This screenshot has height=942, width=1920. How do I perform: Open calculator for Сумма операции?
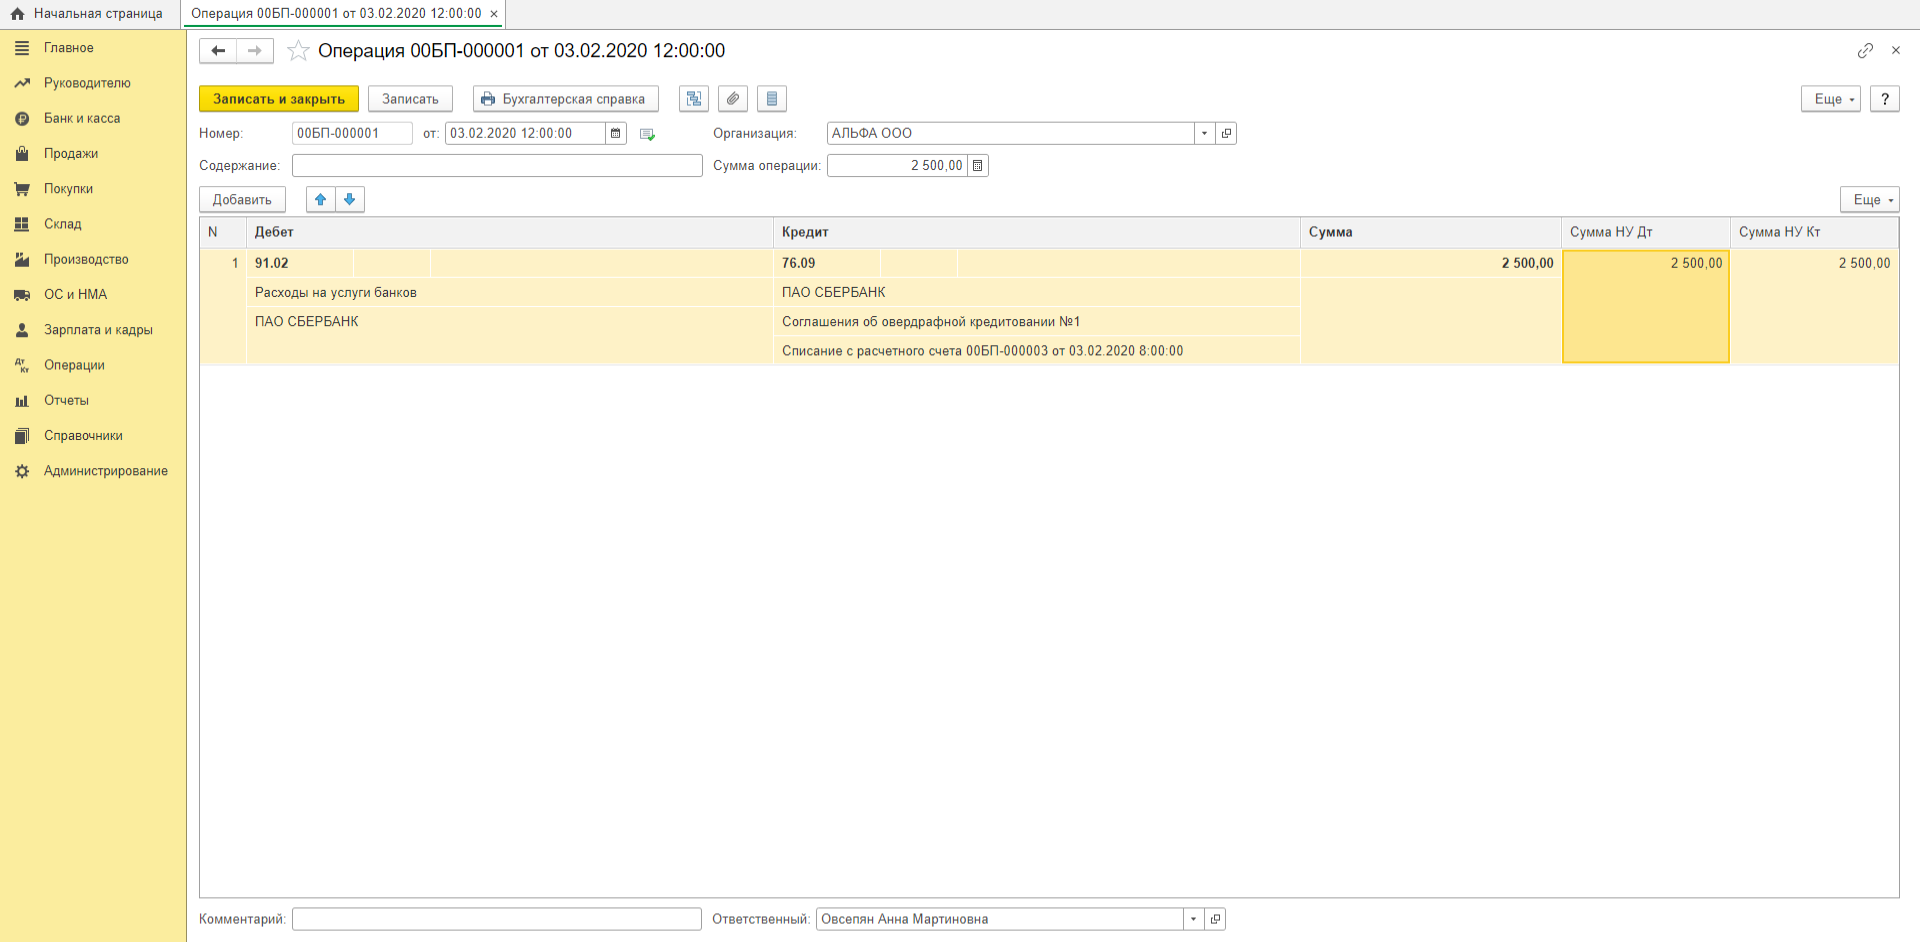(978, 166)
